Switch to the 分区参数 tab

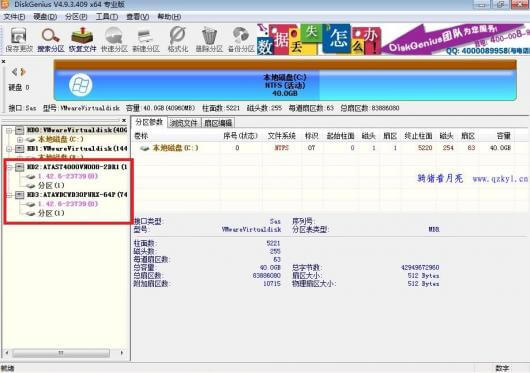pyautogui.click(x=149, y=122)
